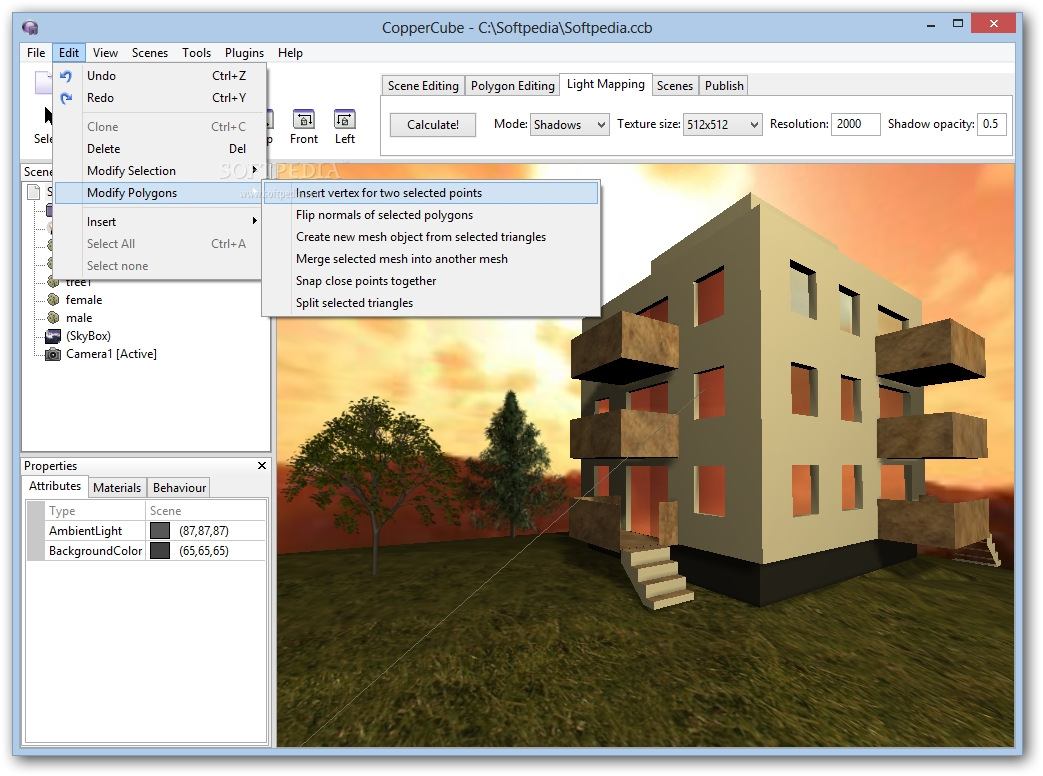
Task: Switch to Scenes tab
Action: [x=674, y=86]
